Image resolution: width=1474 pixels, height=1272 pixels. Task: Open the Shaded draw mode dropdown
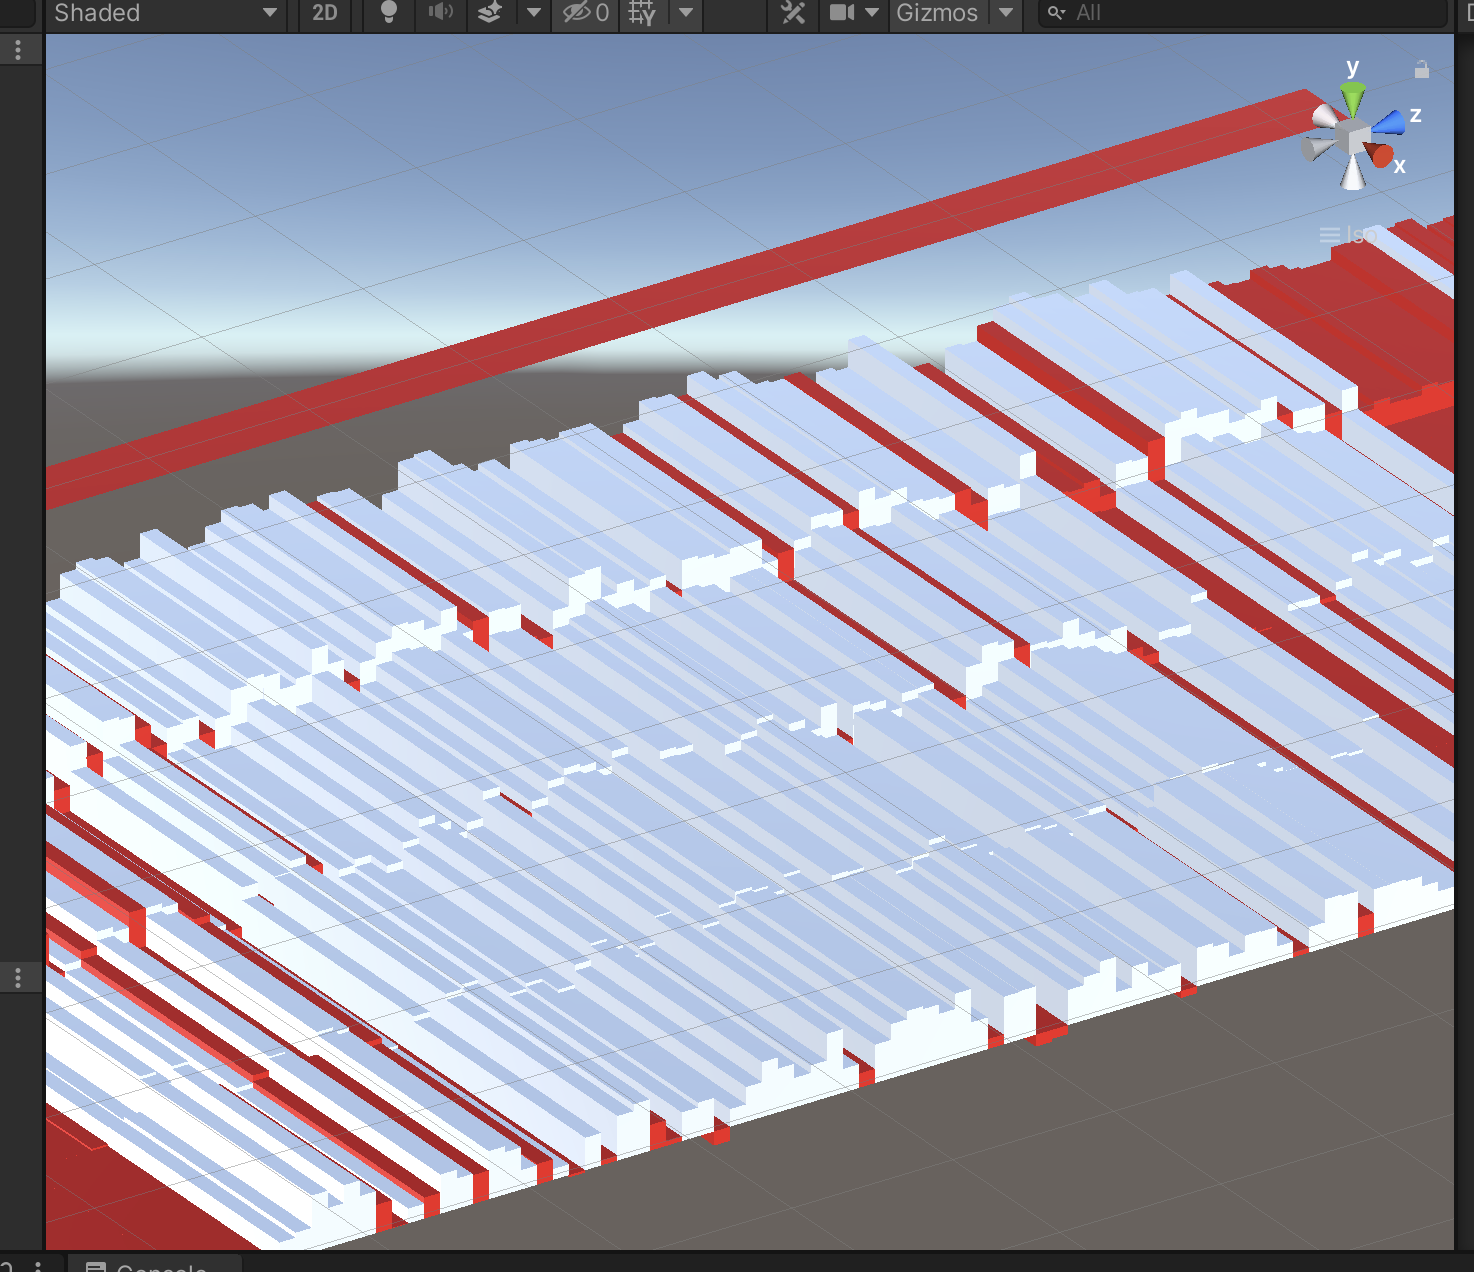point(166,13)
